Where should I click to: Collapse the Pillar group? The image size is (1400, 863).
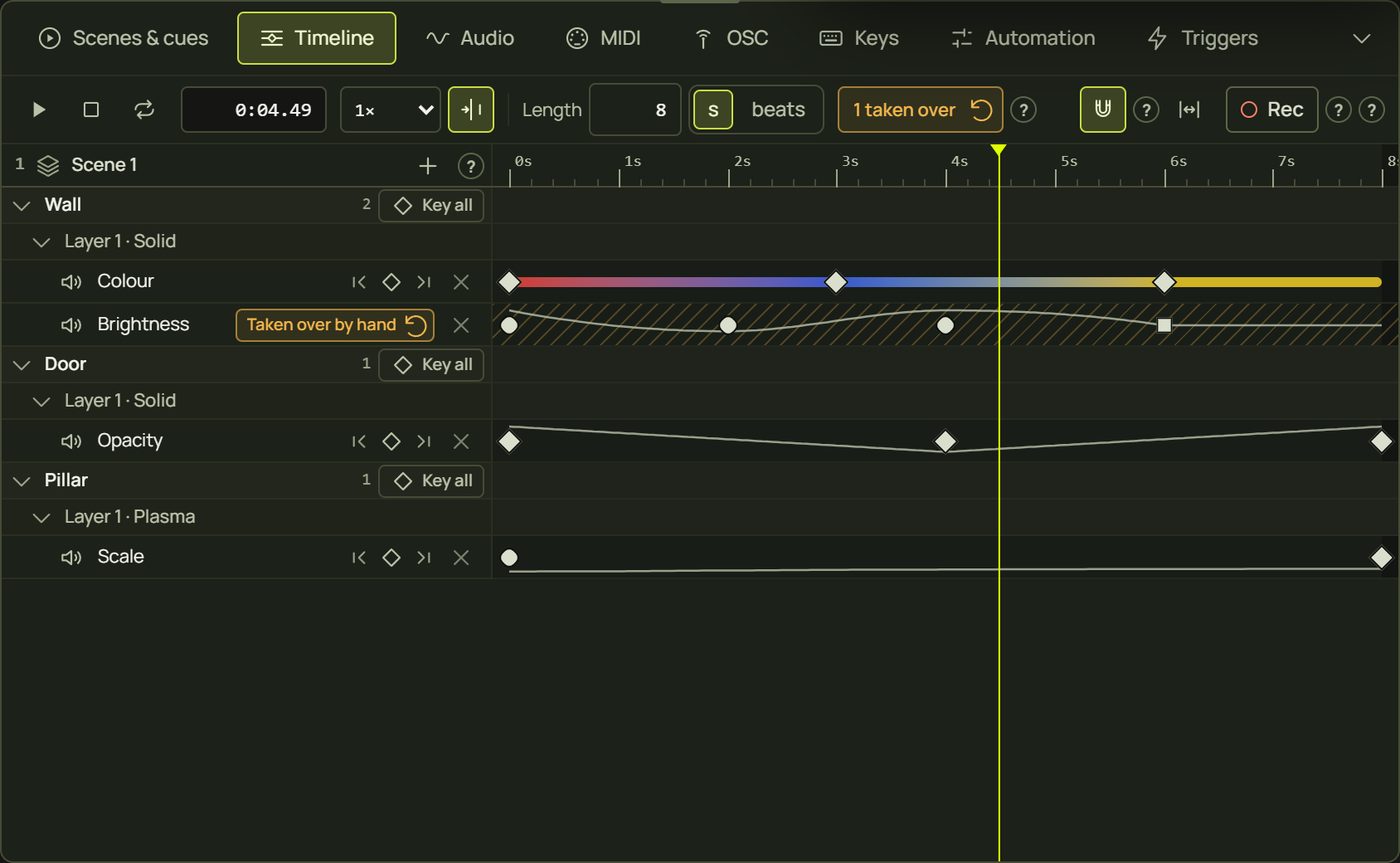tap(21, 481)
